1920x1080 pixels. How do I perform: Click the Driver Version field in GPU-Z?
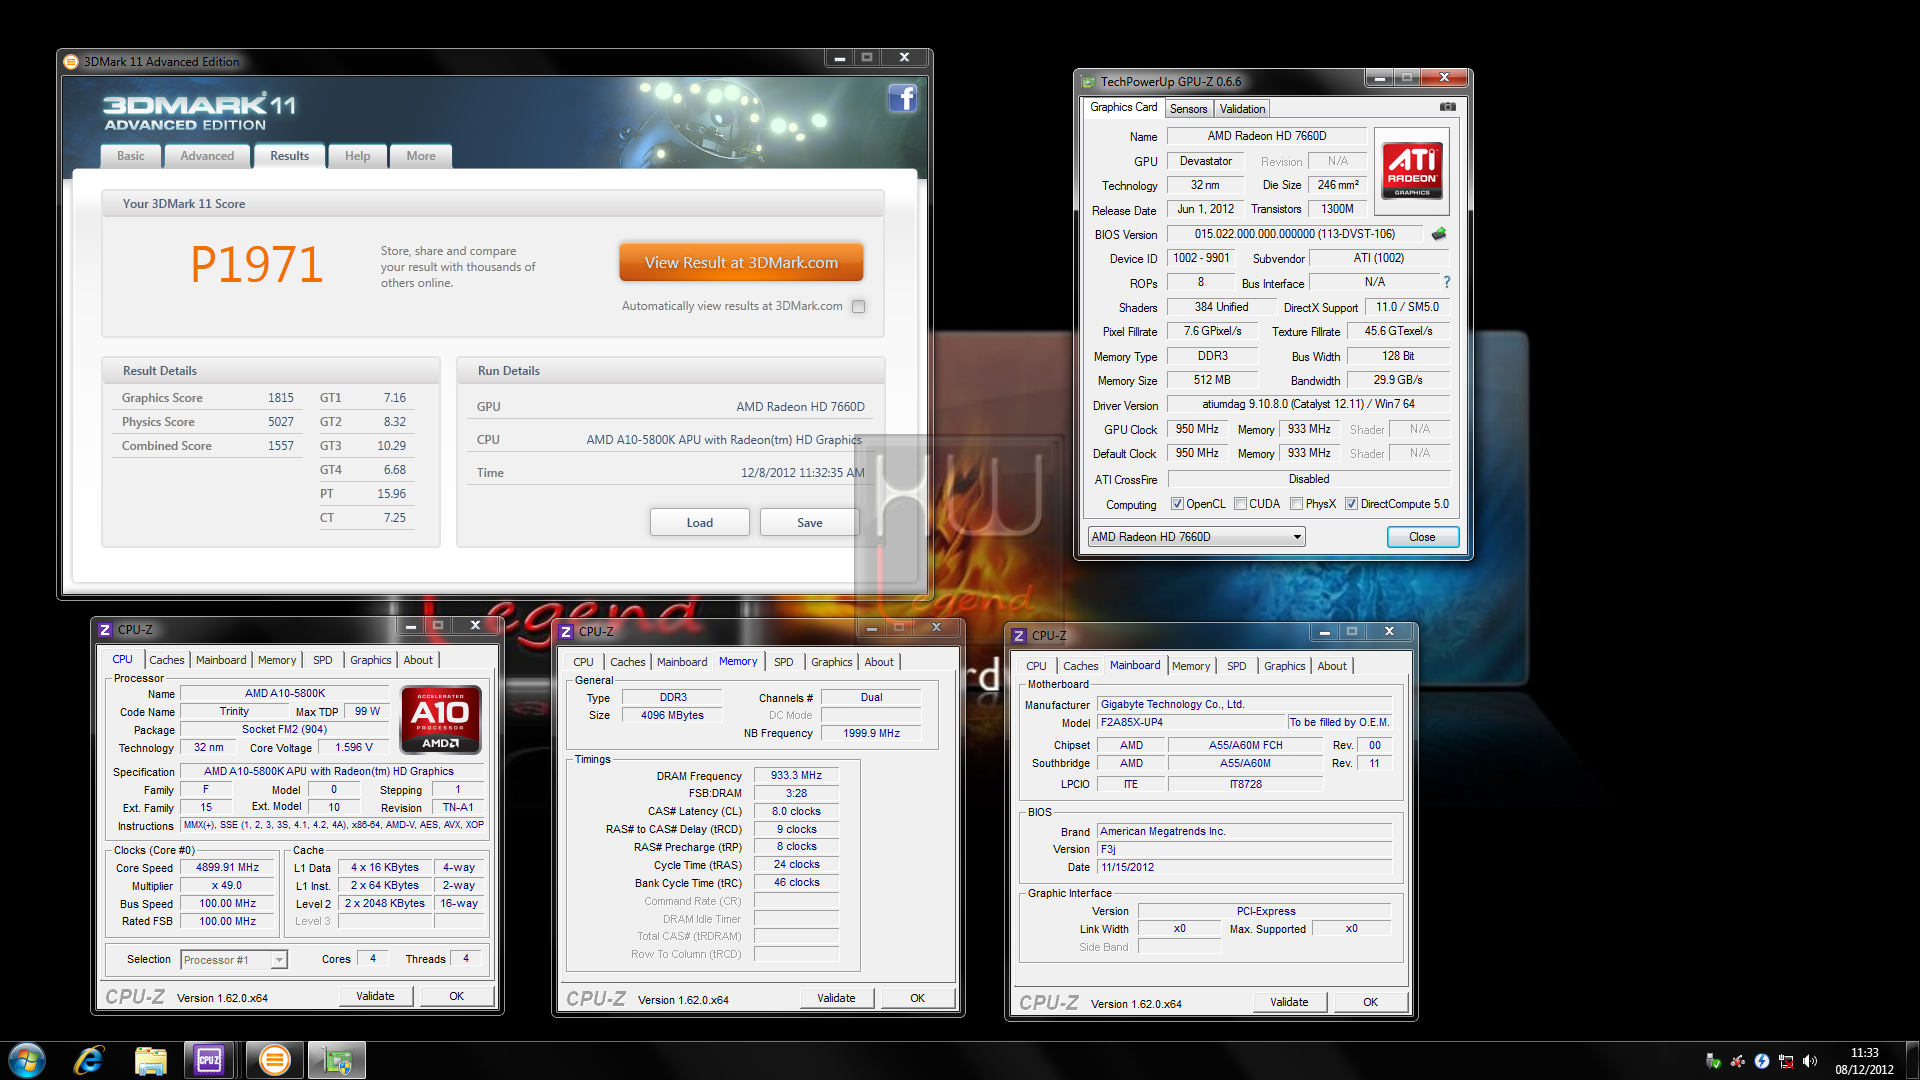tap(1308, 404)
